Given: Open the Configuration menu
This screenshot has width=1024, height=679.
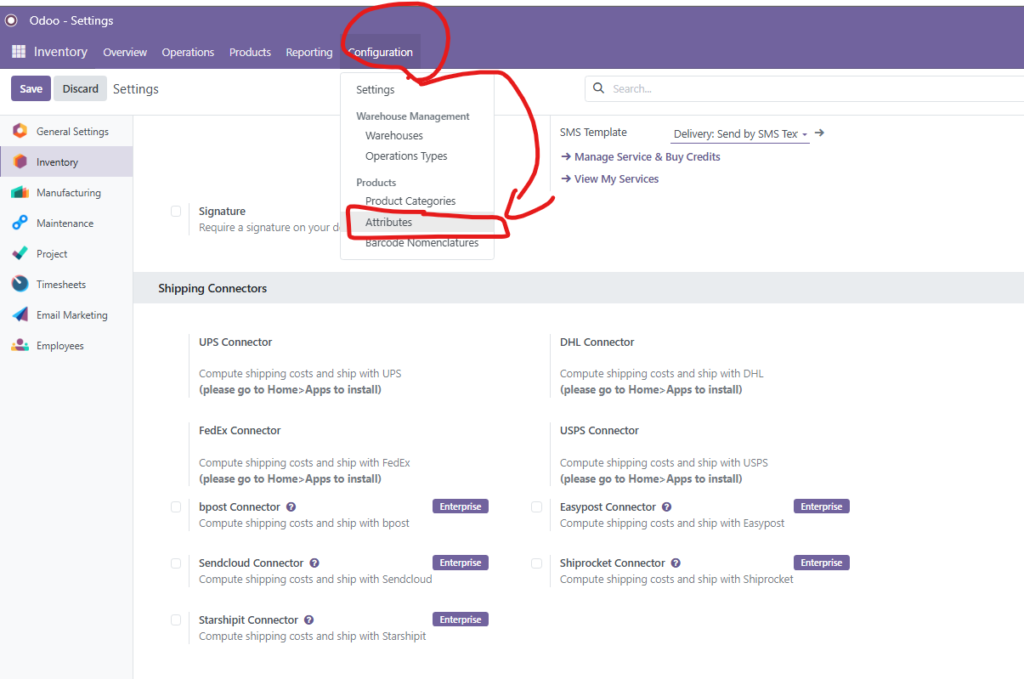Looking at the screenshot, I should pyautogui.click(x=380, y=52).
